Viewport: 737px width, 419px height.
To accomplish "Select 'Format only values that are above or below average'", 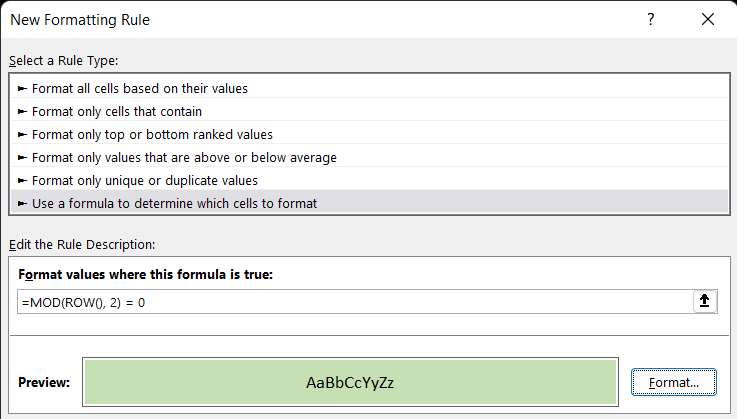I will pyautogui.click(x=184, y=157).
